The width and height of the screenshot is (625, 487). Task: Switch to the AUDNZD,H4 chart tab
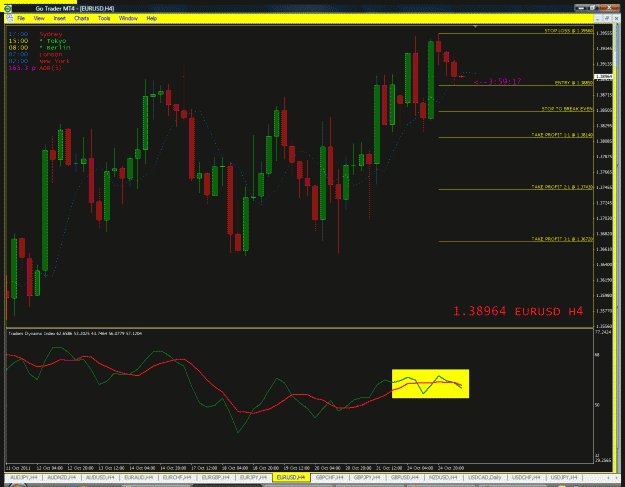(x=61, y=477)
